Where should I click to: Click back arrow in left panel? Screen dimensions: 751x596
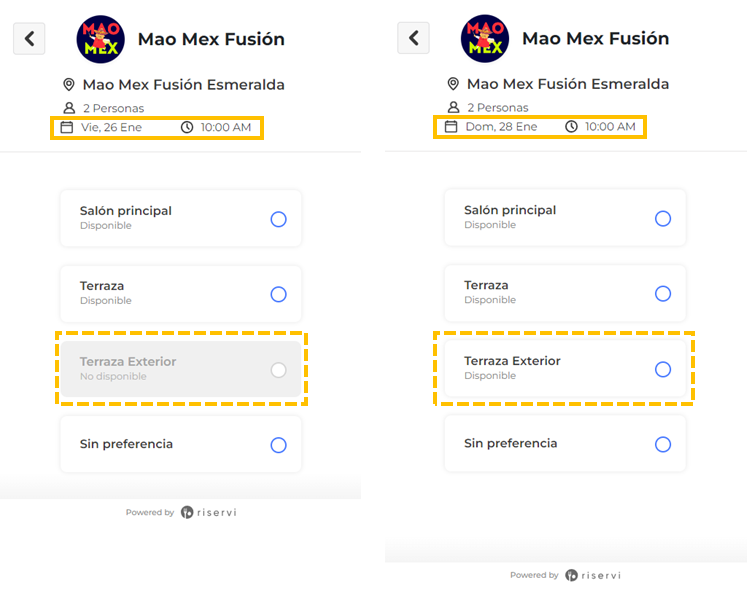pyautogui.click(x=29, y=38)
